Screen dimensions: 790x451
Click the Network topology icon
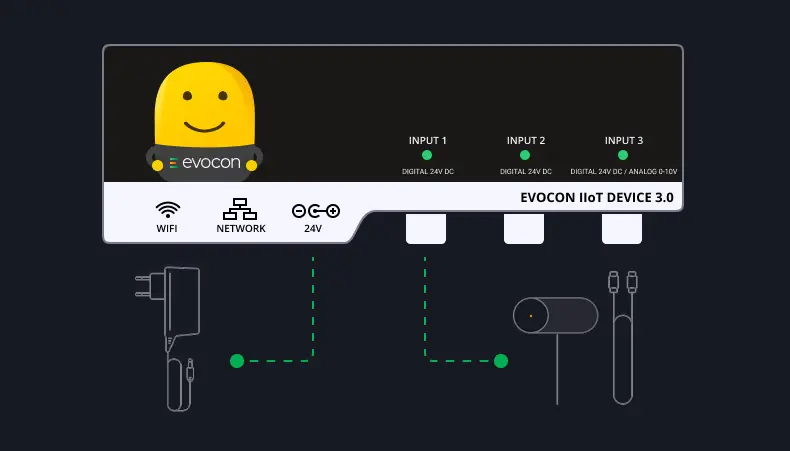pos(240,209)
